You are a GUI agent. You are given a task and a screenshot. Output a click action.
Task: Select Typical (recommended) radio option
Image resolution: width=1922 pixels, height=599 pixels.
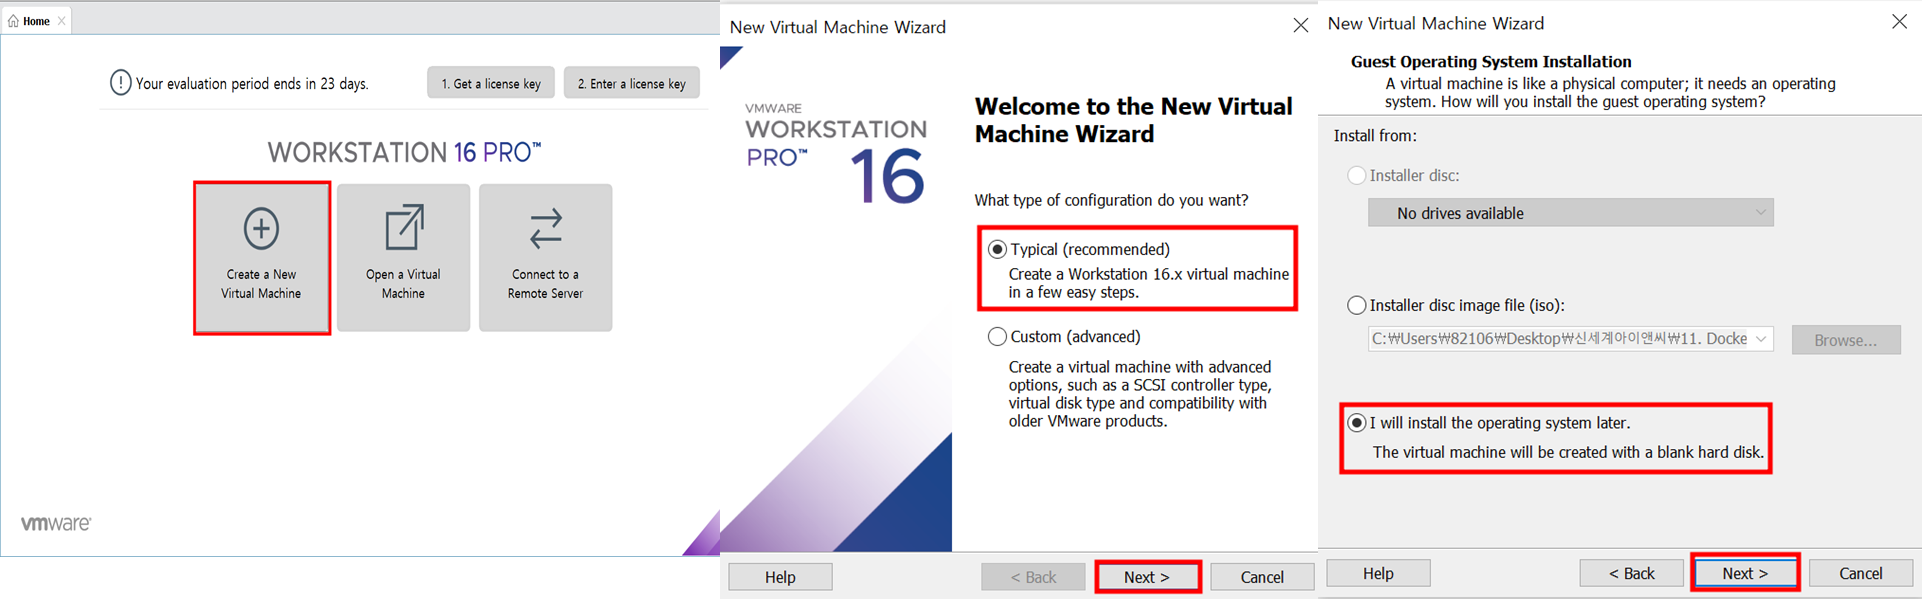point(997,249)
